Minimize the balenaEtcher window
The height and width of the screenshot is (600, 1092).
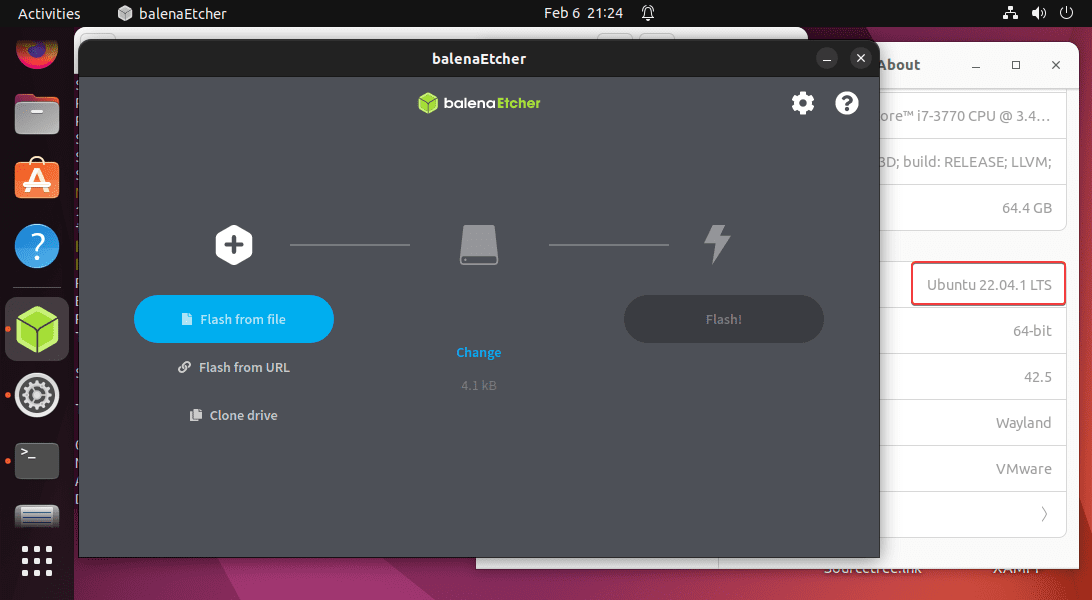(827, 58)
